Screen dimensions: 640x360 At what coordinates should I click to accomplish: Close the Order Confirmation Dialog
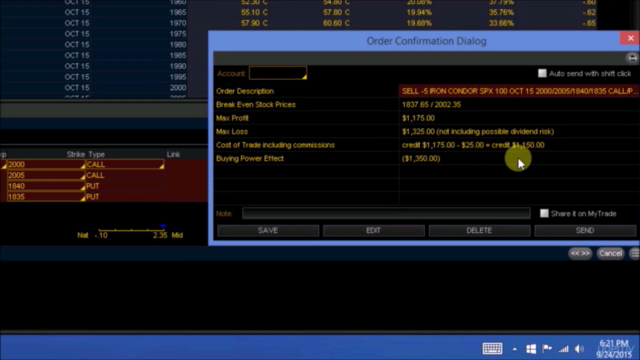tap(630, 38)
